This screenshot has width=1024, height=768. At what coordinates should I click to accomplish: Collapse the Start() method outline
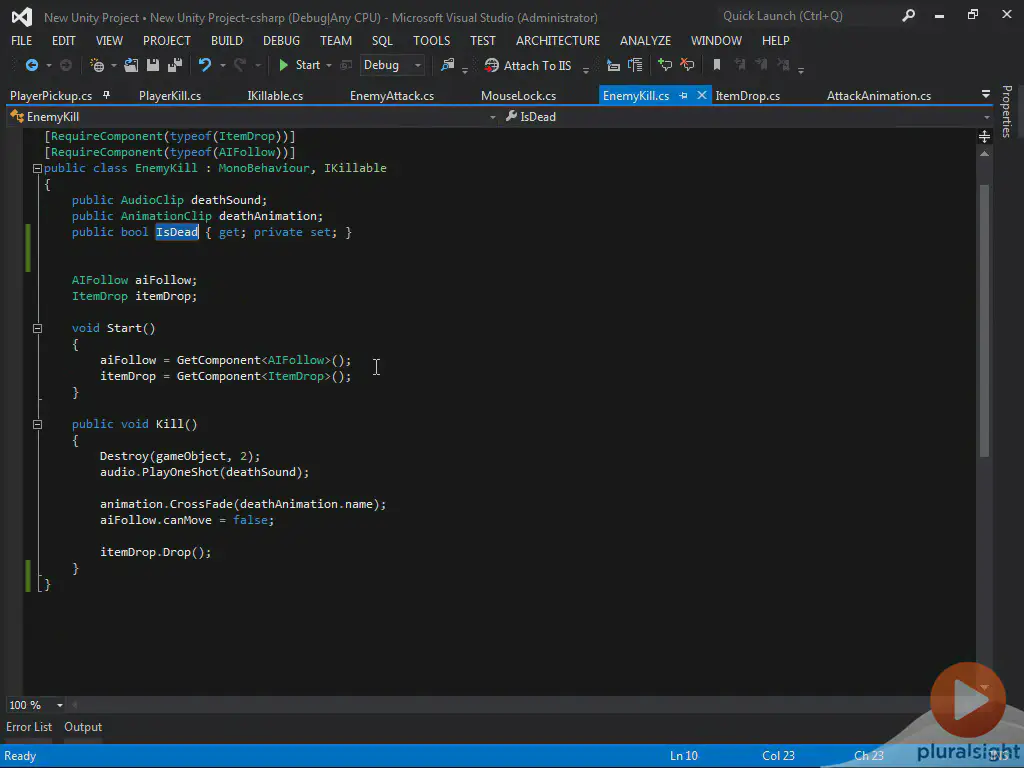[37, 328]
